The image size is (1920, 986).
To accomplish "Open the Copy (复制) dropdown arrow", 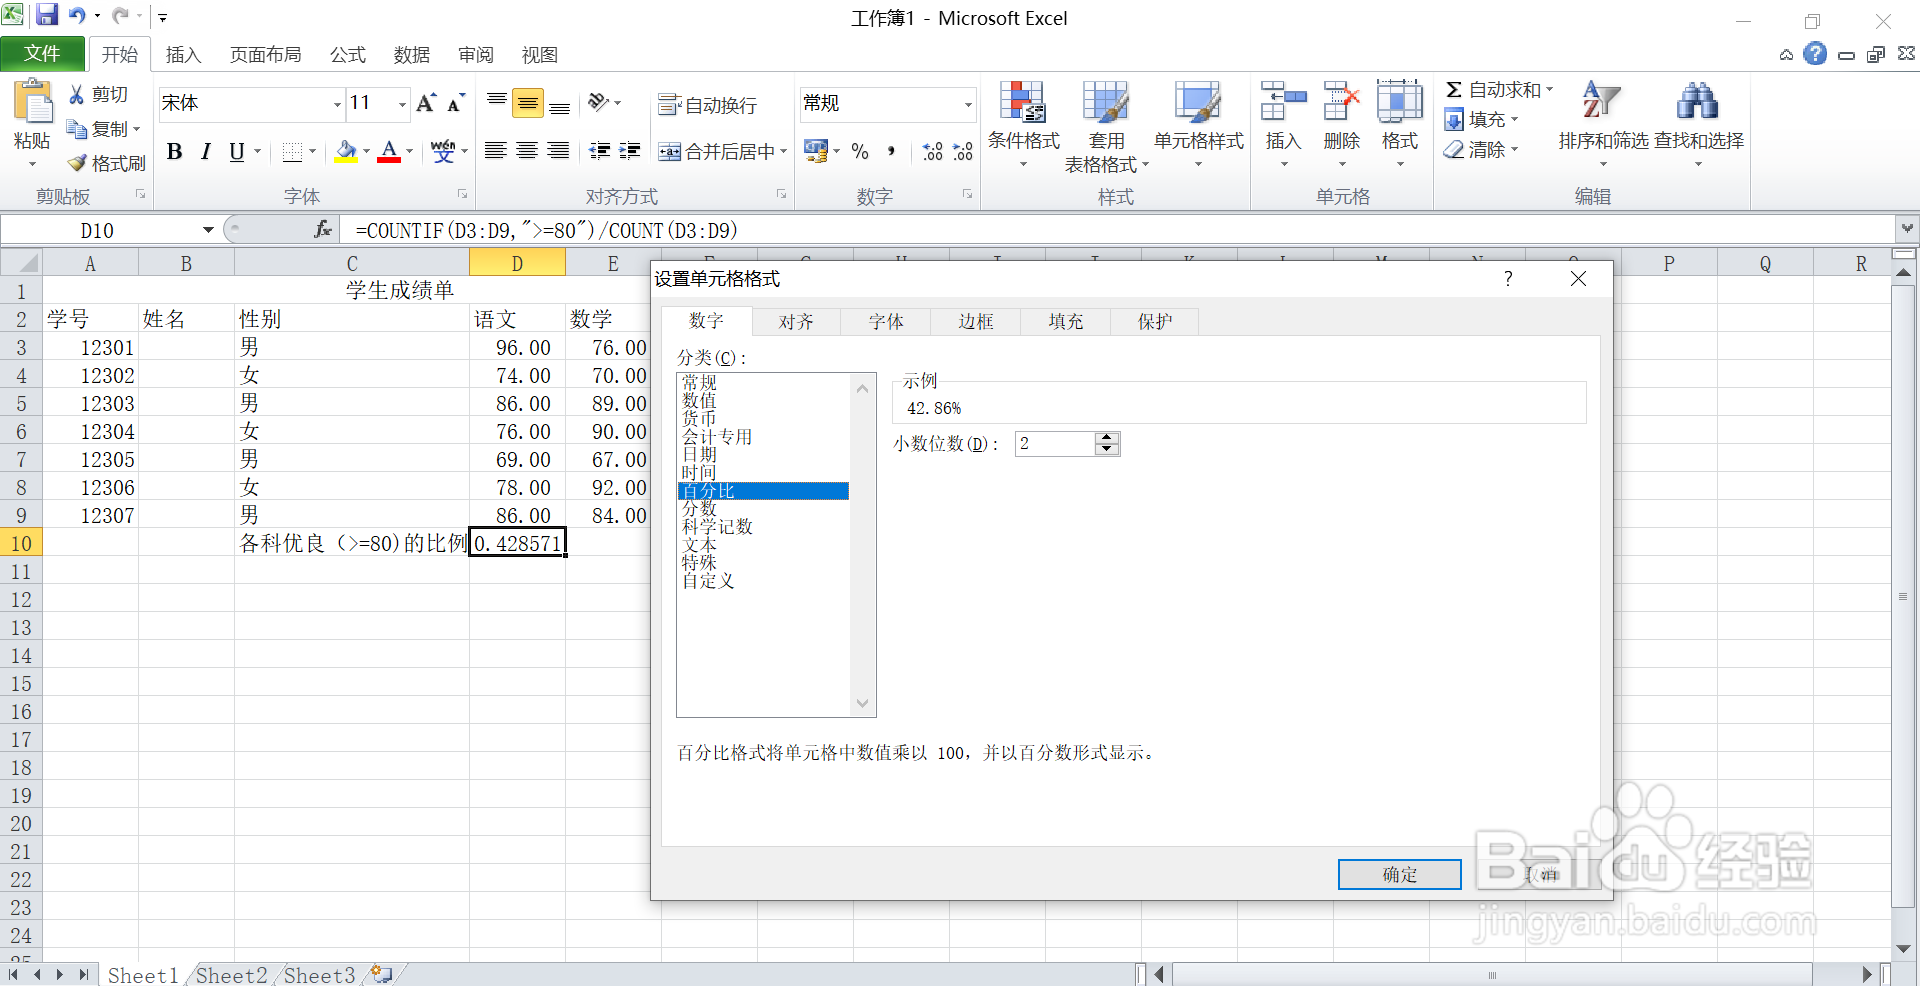I will tap(136, 129).
